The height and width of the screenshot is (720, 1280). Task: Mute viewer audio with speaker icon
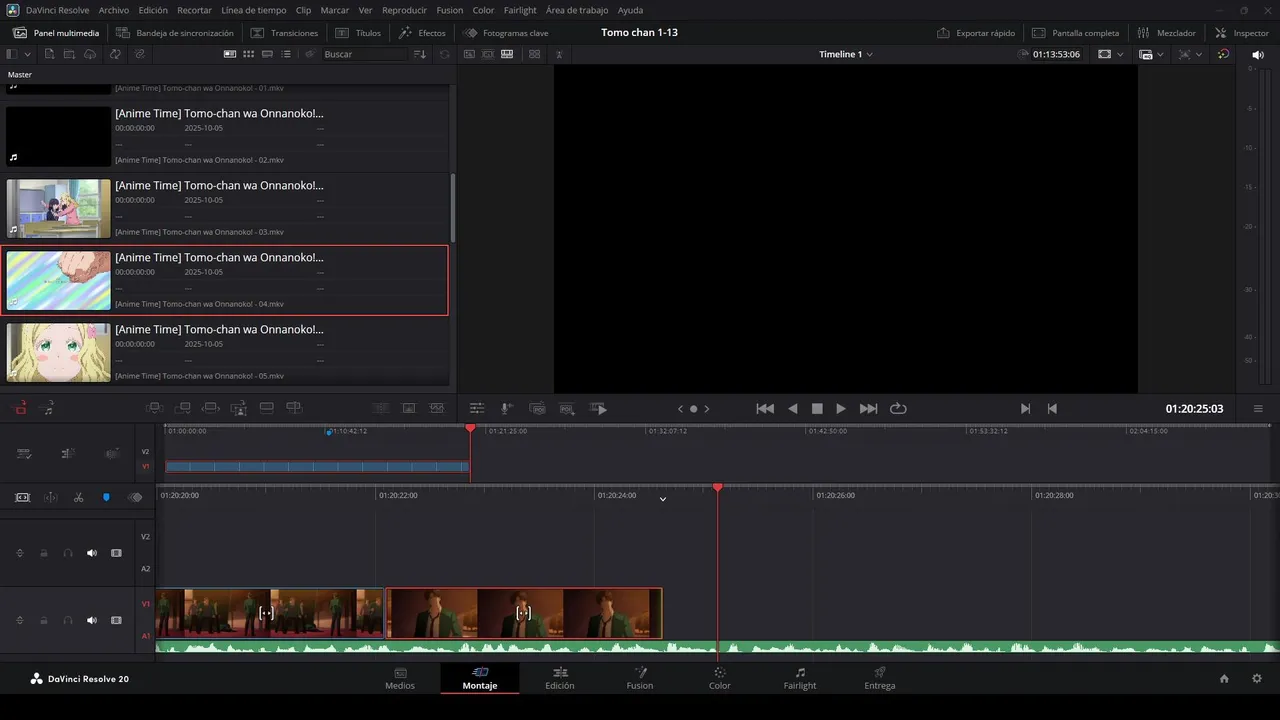[1258, 54]
